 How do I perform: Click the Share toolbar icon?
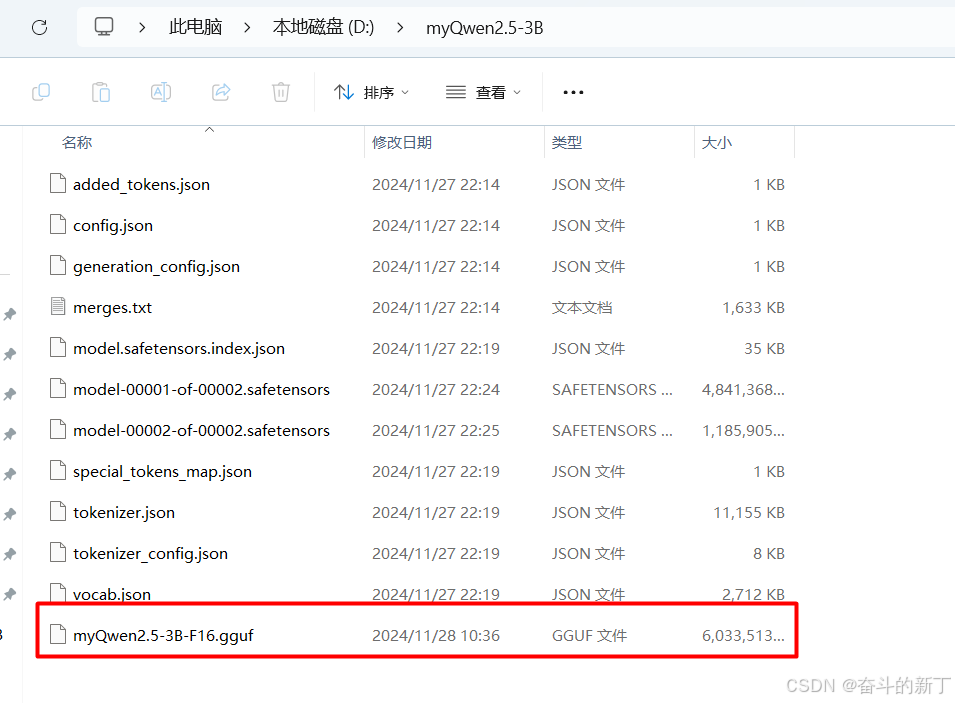coord(221,92)
